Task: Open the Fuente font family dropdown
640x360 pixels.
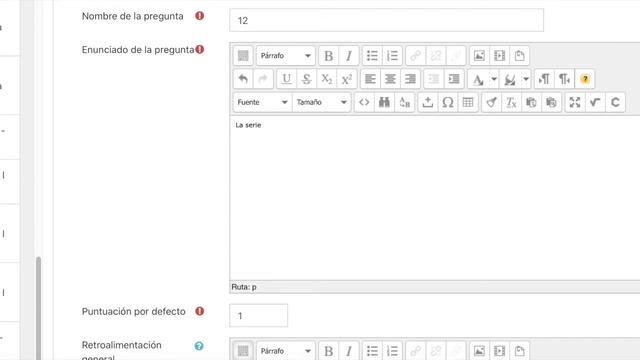Action: (262, 102)
